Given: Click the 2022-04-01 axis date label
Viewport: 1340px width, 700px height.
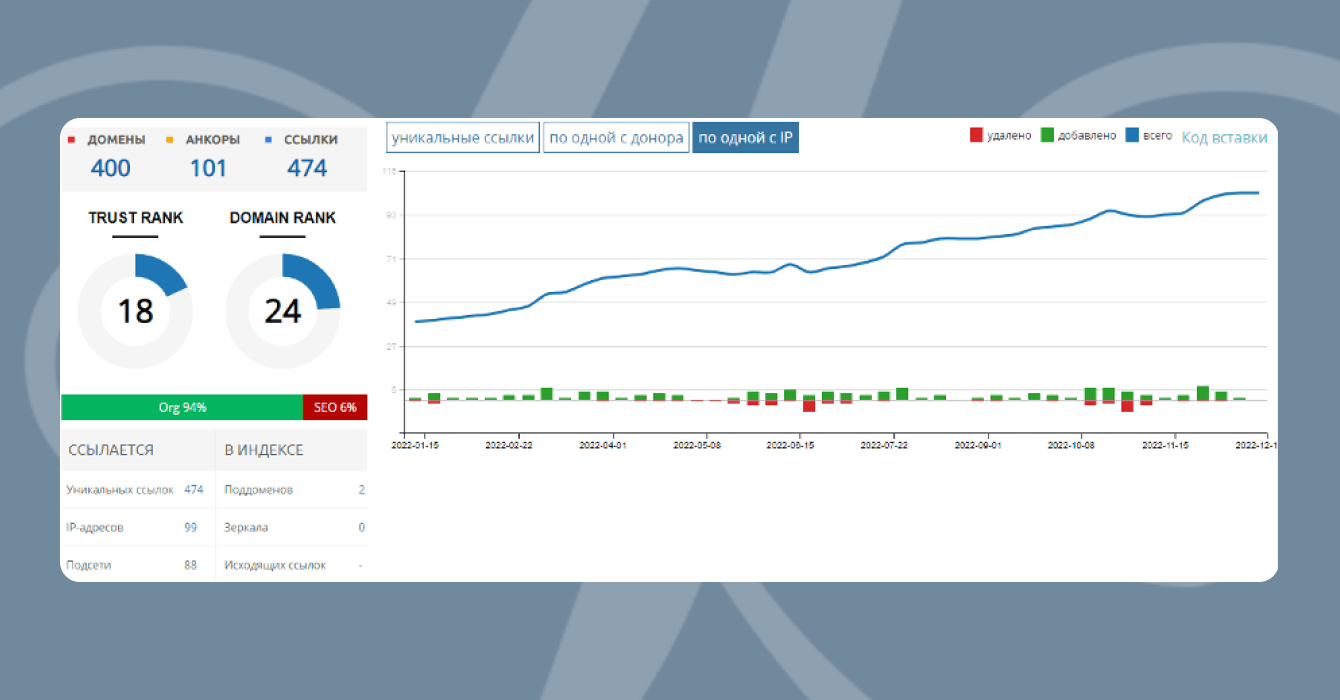Looking at the screenshot, I should tap(603, 446).
